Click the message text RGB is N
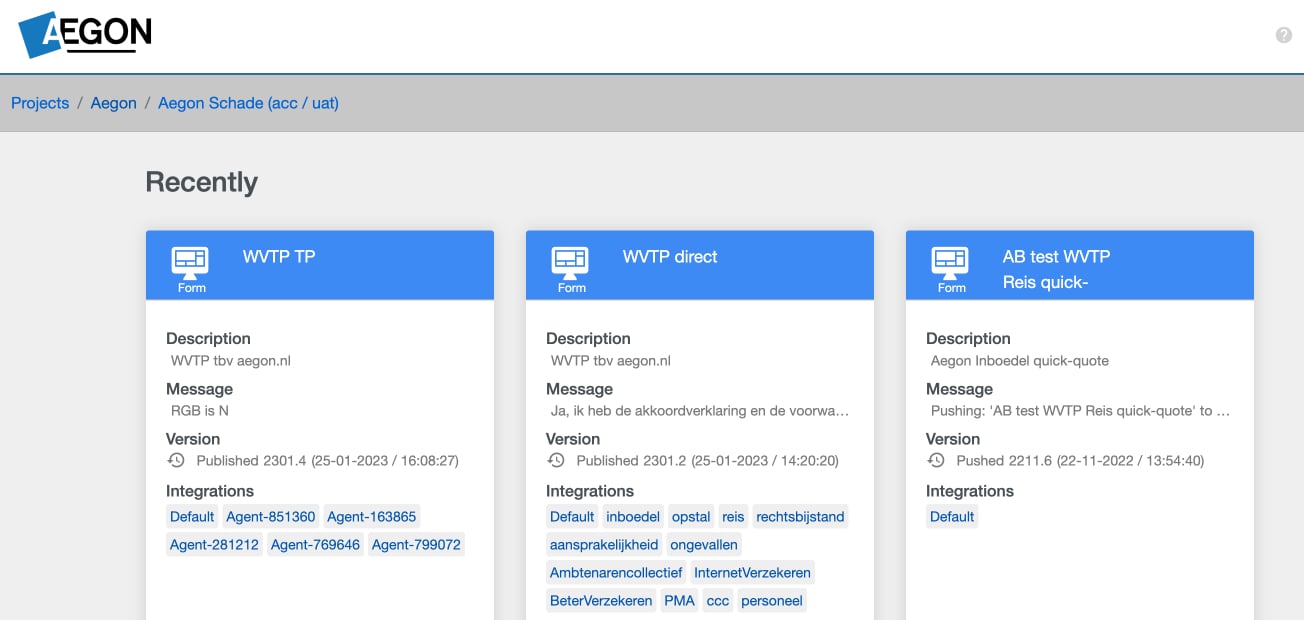 200,411
